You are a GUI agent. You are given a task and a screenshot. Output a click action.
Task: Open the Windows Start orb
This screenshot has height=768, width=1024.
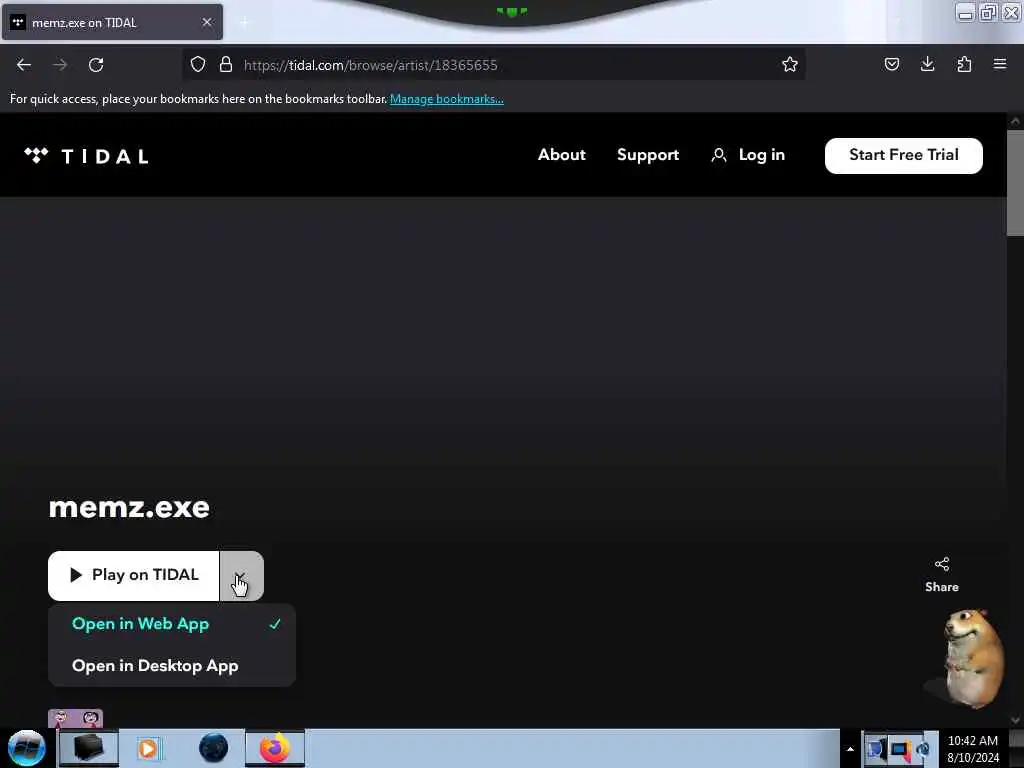(x=26, y=748)
